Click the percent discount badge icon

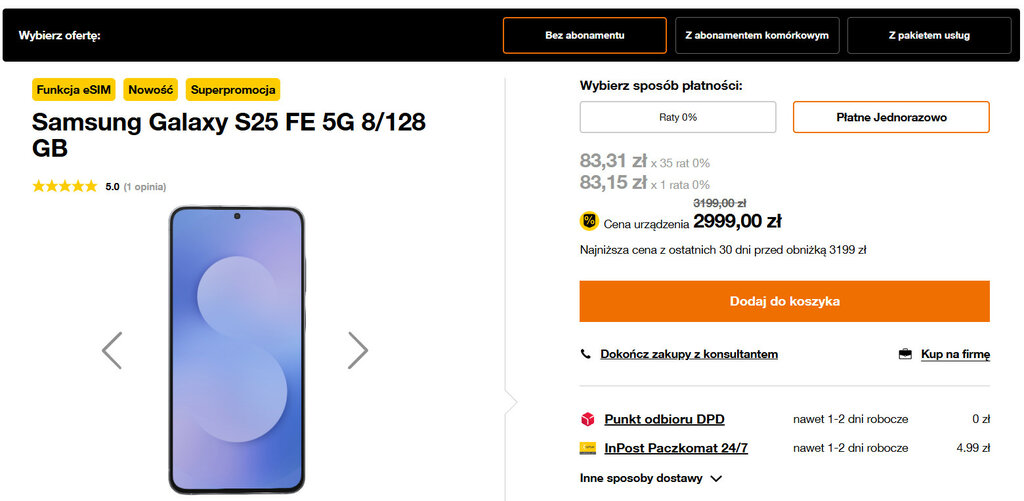click(589, 221)
